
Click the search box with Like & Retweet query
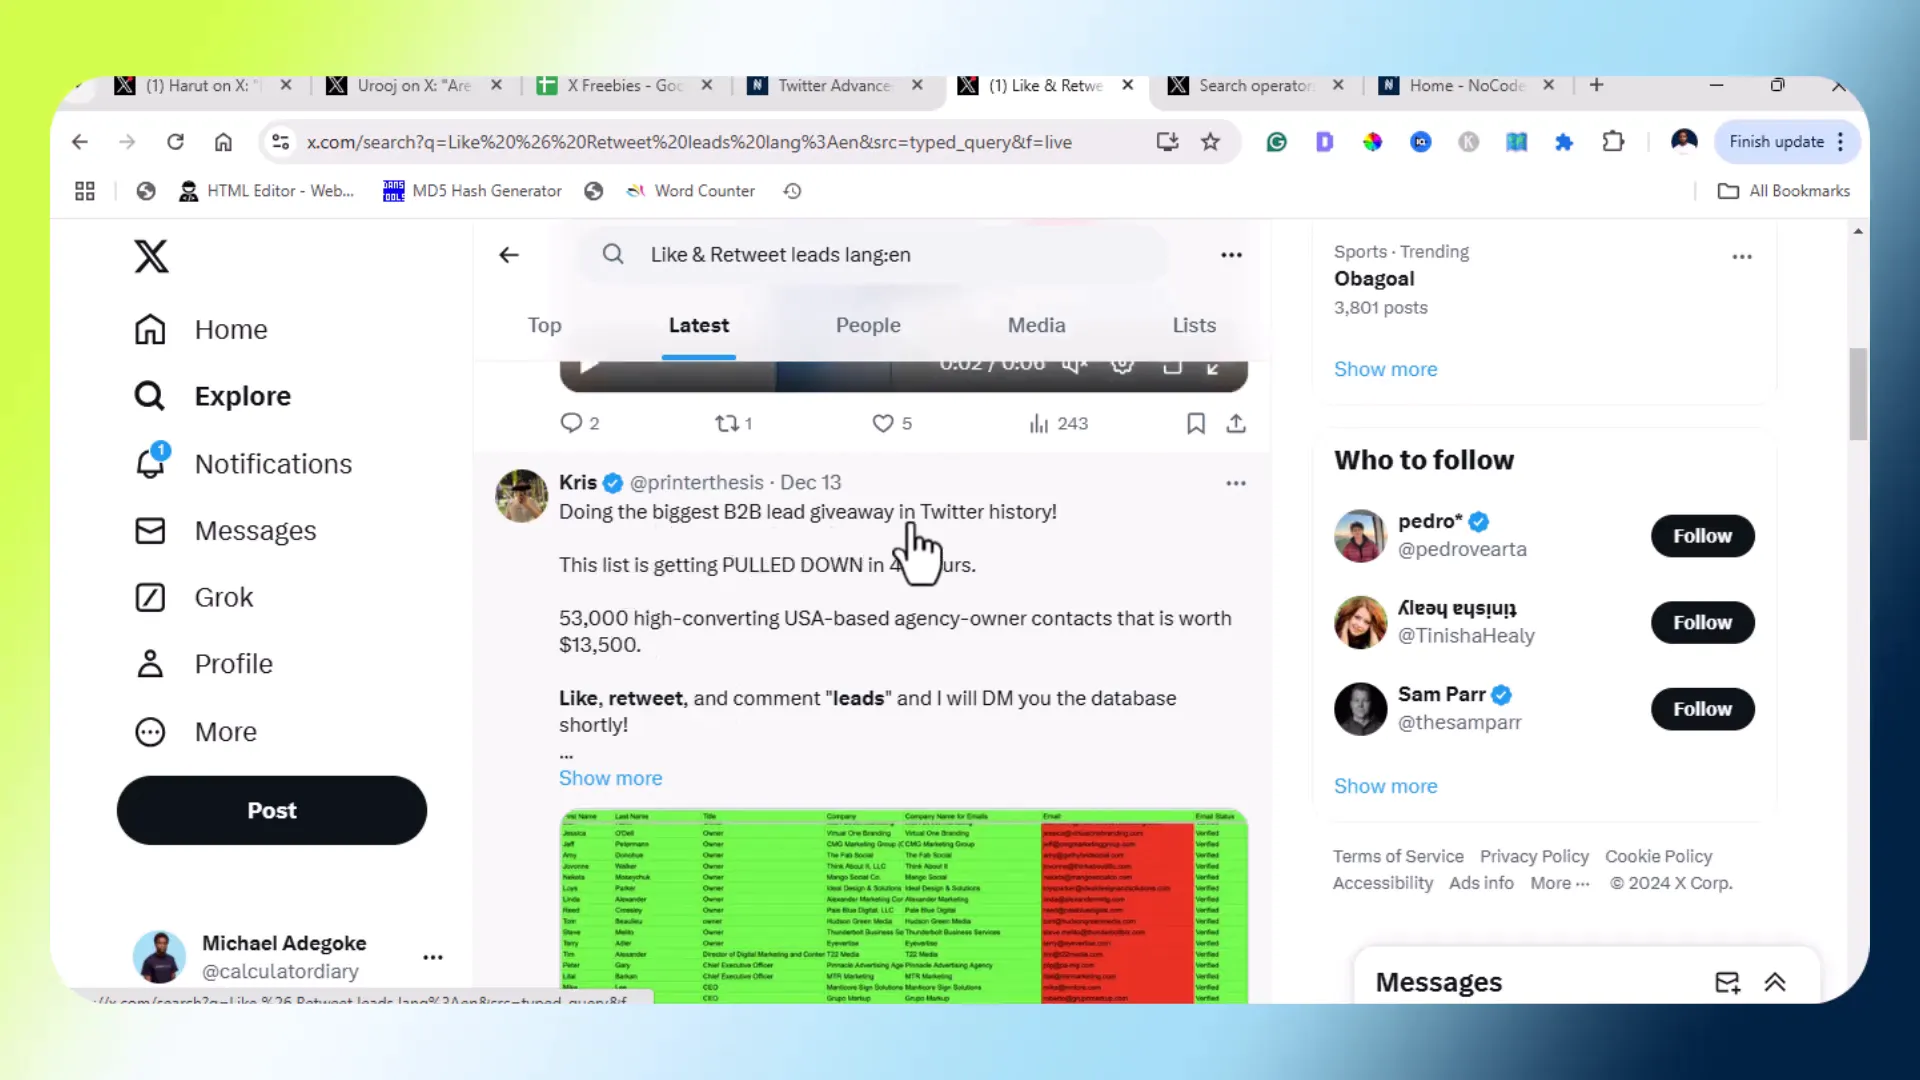[x=873, y=254]
